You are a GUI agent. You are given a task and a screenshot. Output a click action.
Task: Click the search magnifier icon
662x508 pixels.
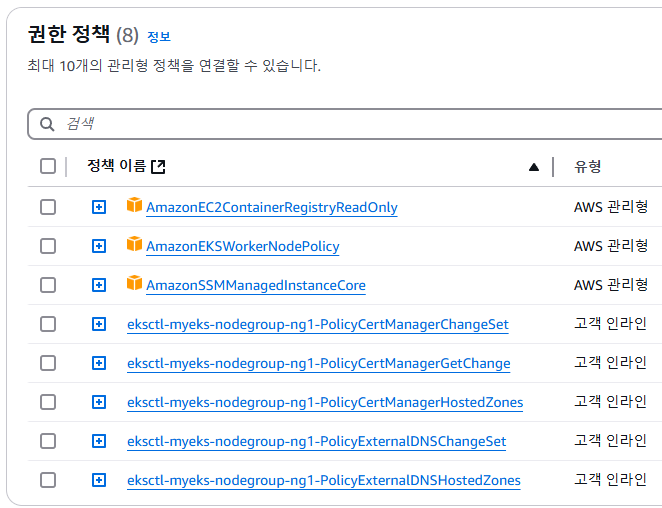click(47, 124)
